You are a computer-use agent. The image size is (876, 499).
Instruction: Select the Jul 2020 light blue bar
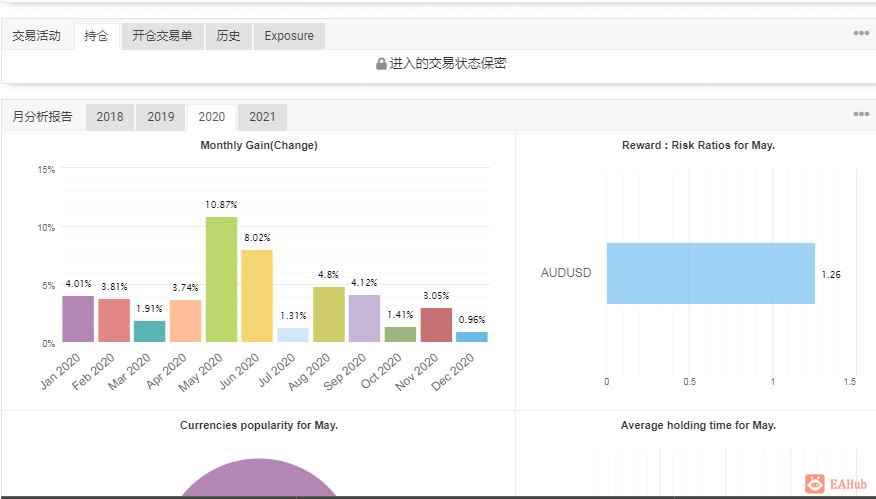(293, 335)
